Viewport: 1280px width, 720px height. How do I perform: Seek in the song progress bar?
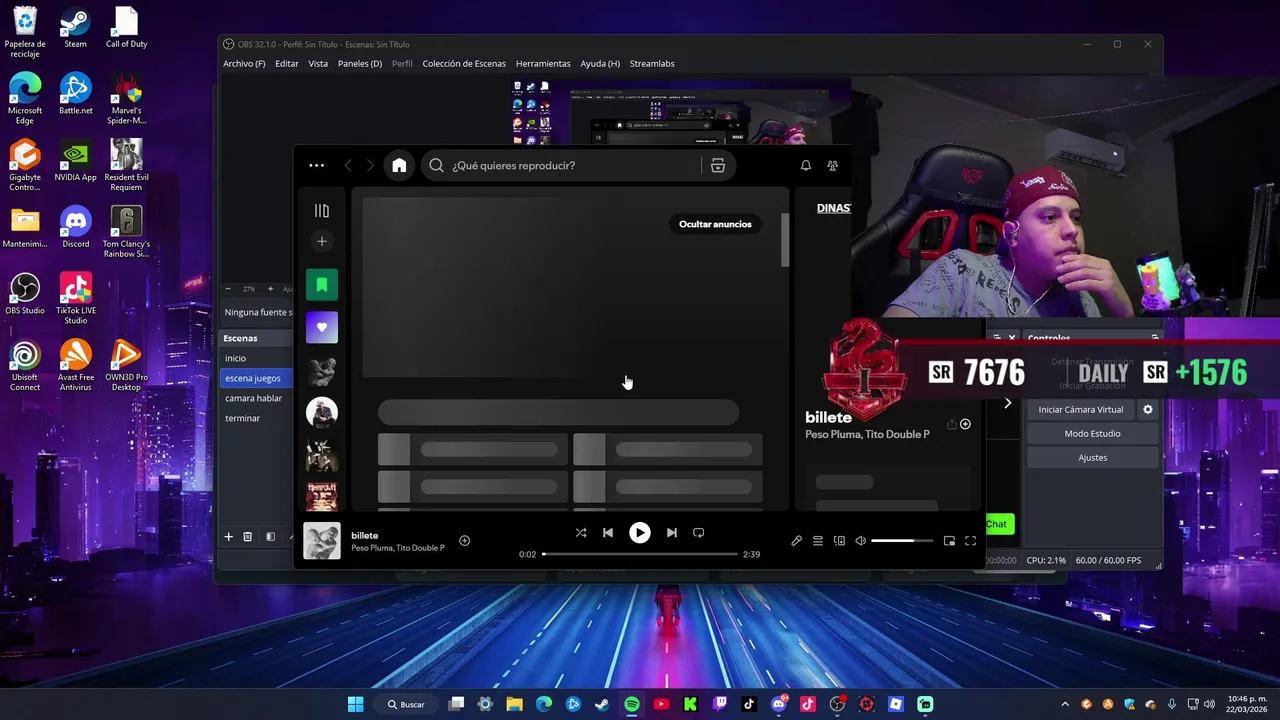click(640, 554)
